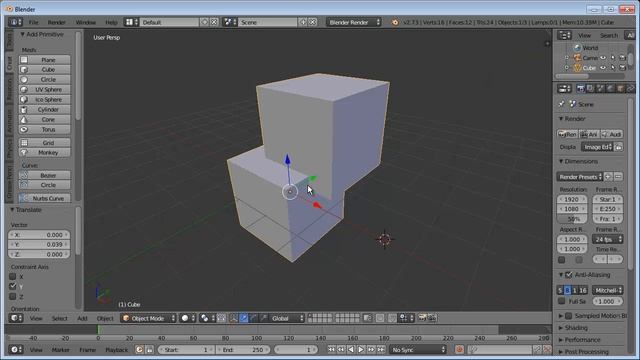Add a new scene with plus icon
The width and height of the screenshot is (640, 360).
[x=303, y=22]
